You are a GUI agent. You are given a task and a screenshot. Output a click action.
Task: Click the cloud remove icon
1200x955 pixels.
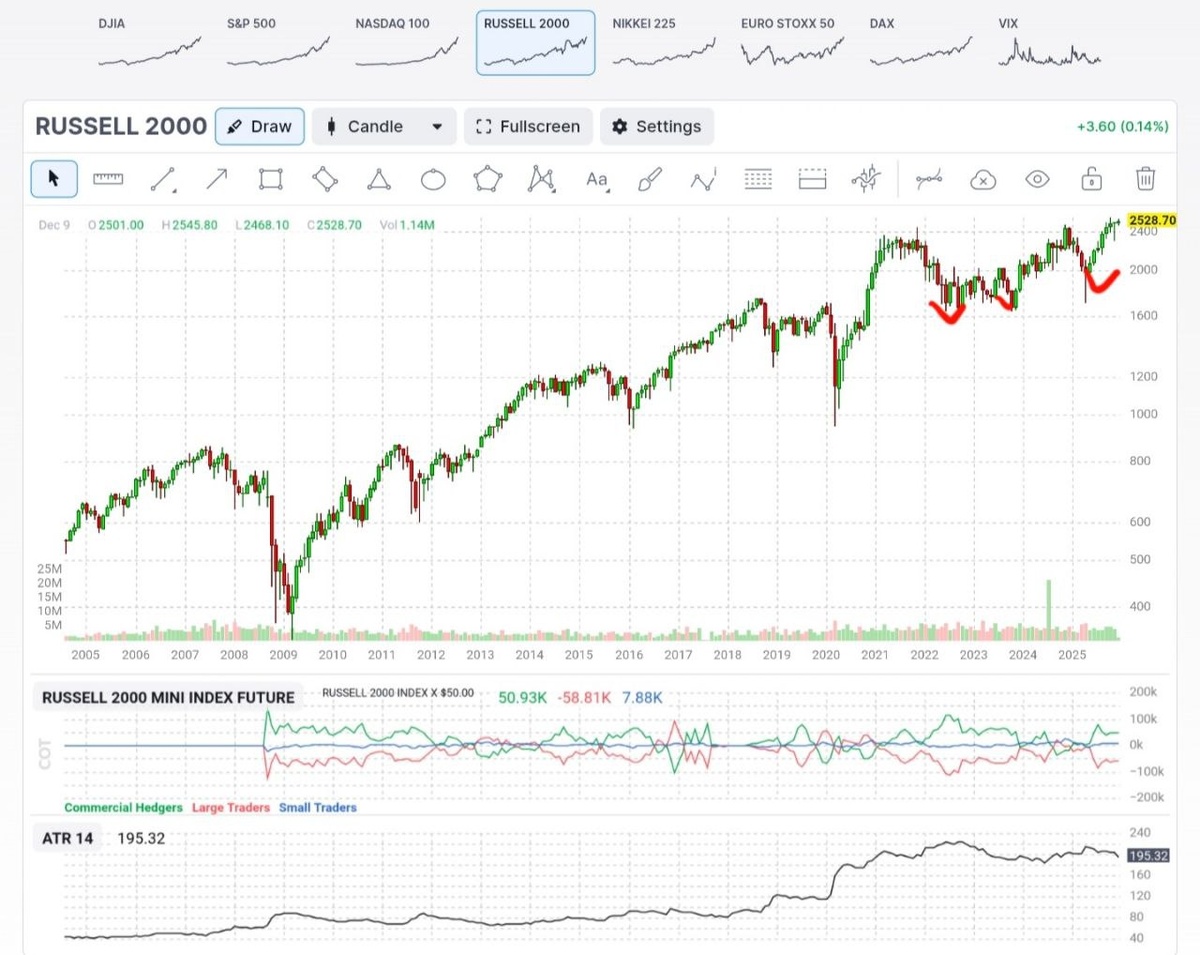coord(984,180)
